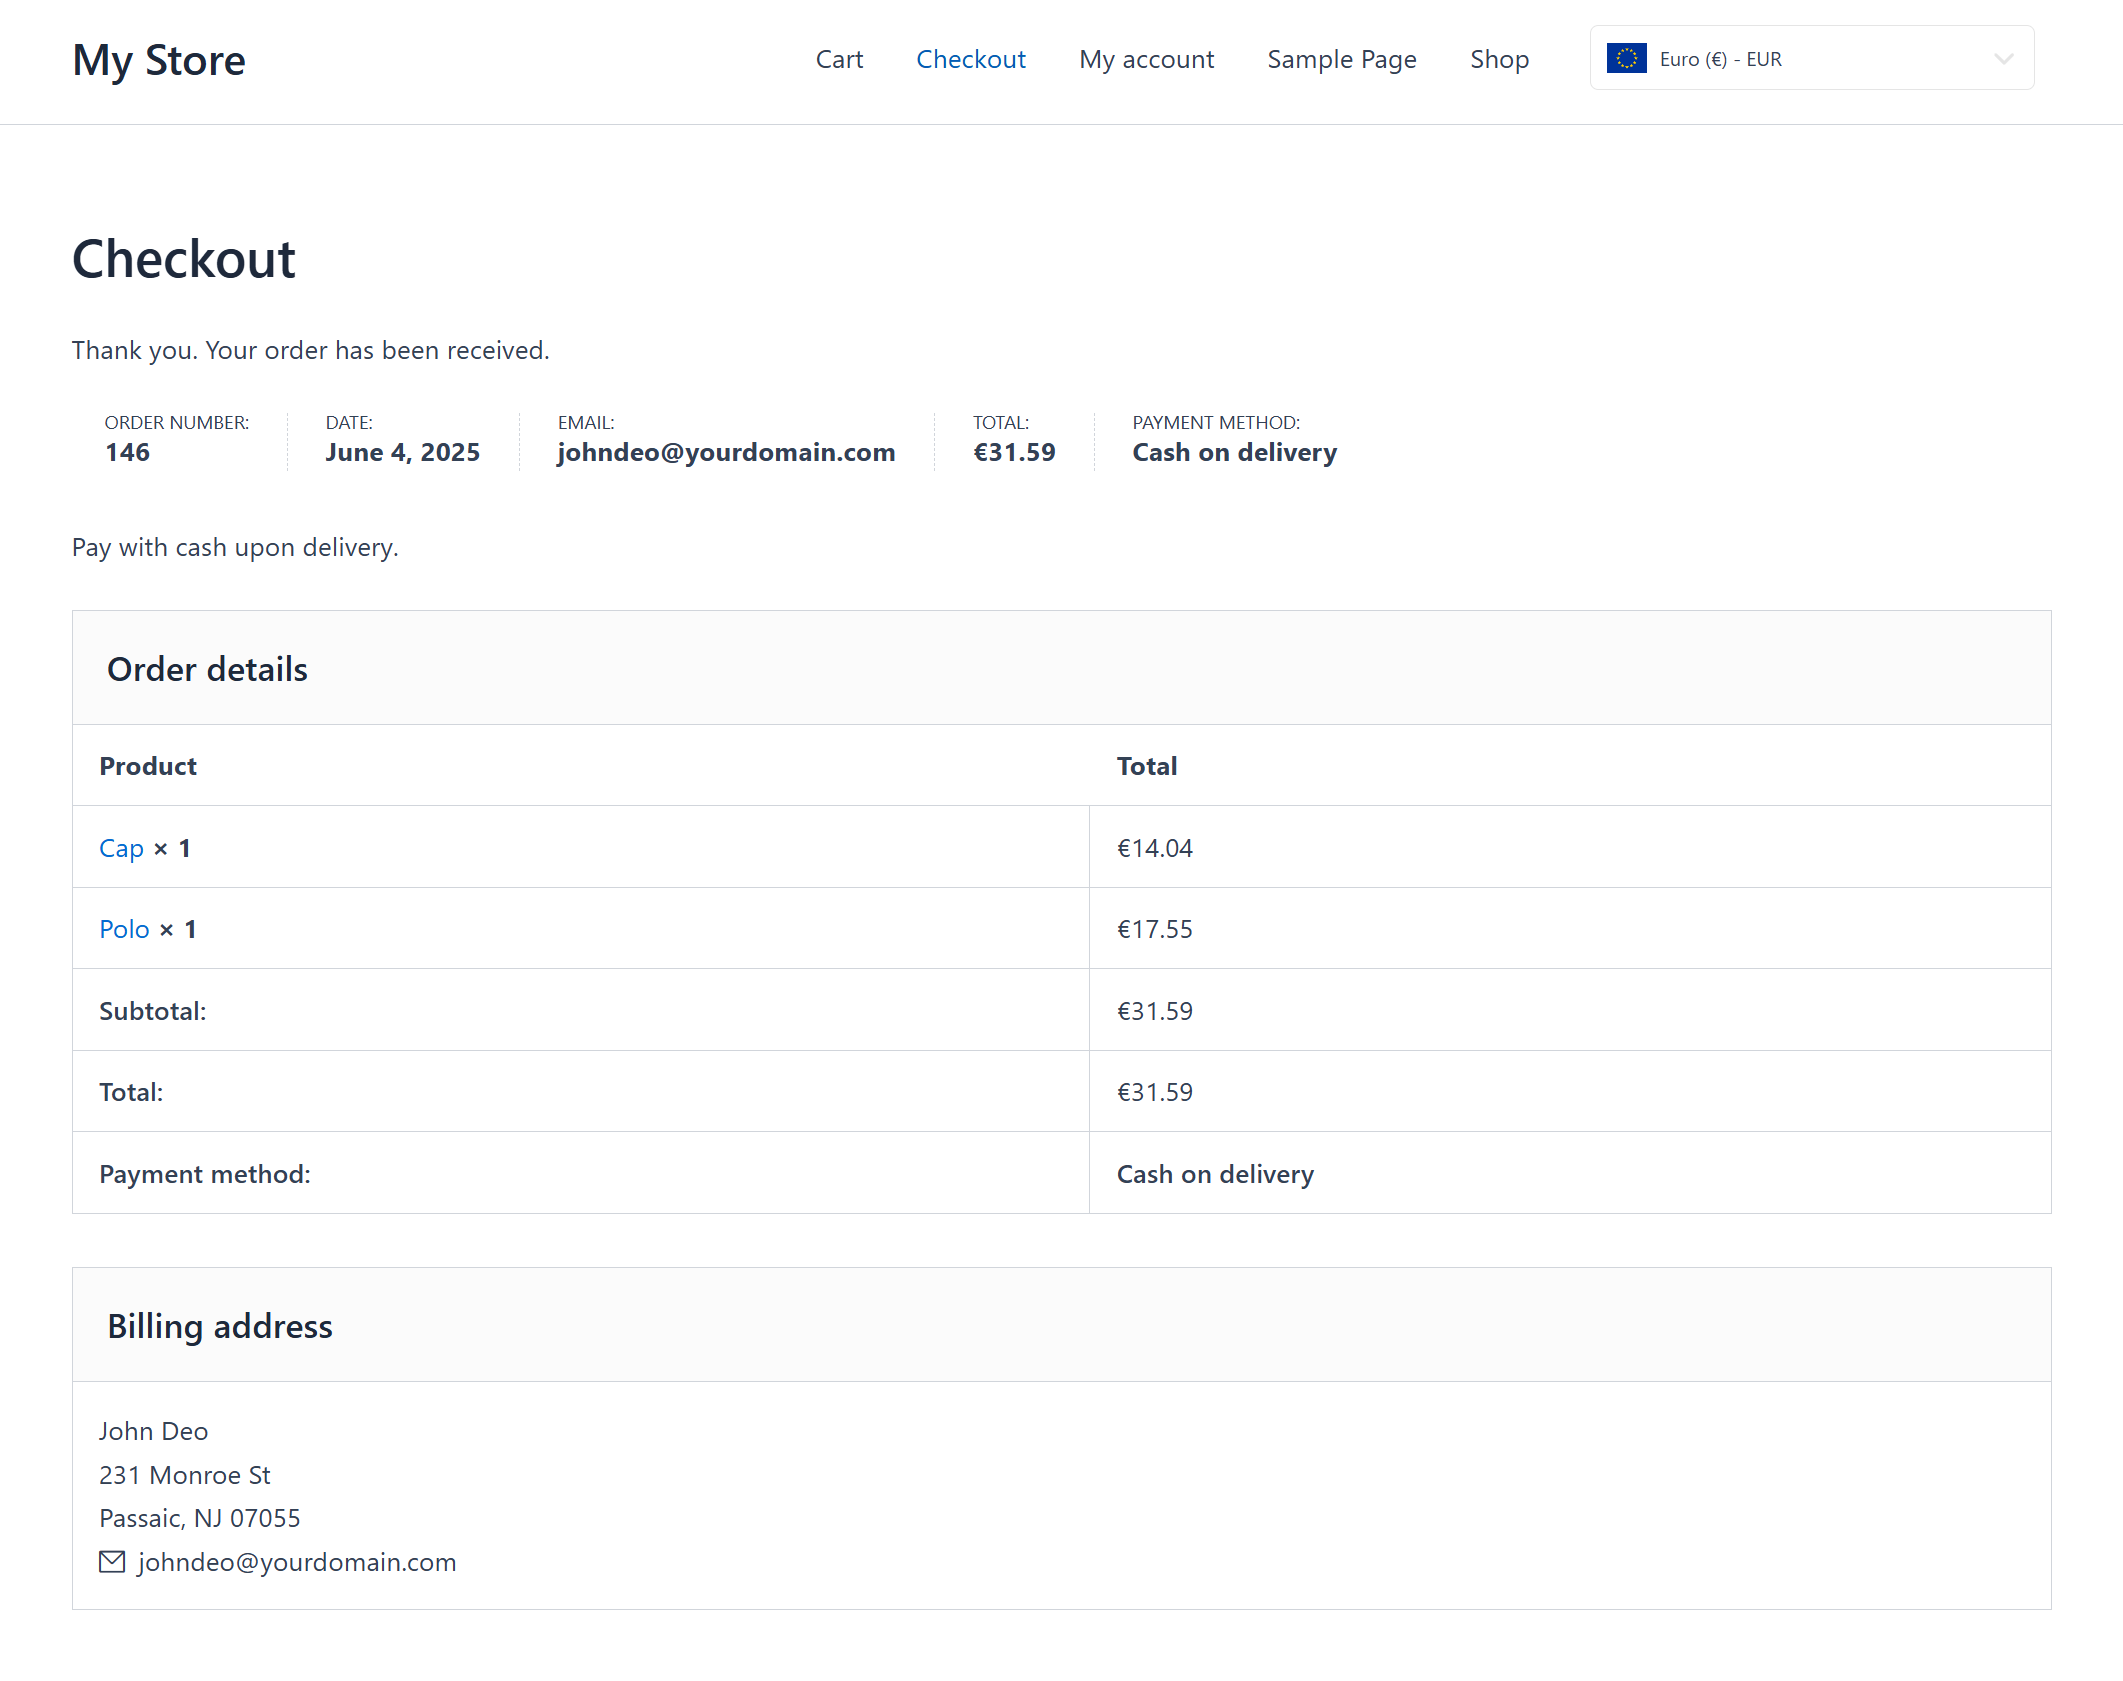Open Sample Page from navigation
Viewport: 2123px width, 1681px height.
(x=1341, y=59)
